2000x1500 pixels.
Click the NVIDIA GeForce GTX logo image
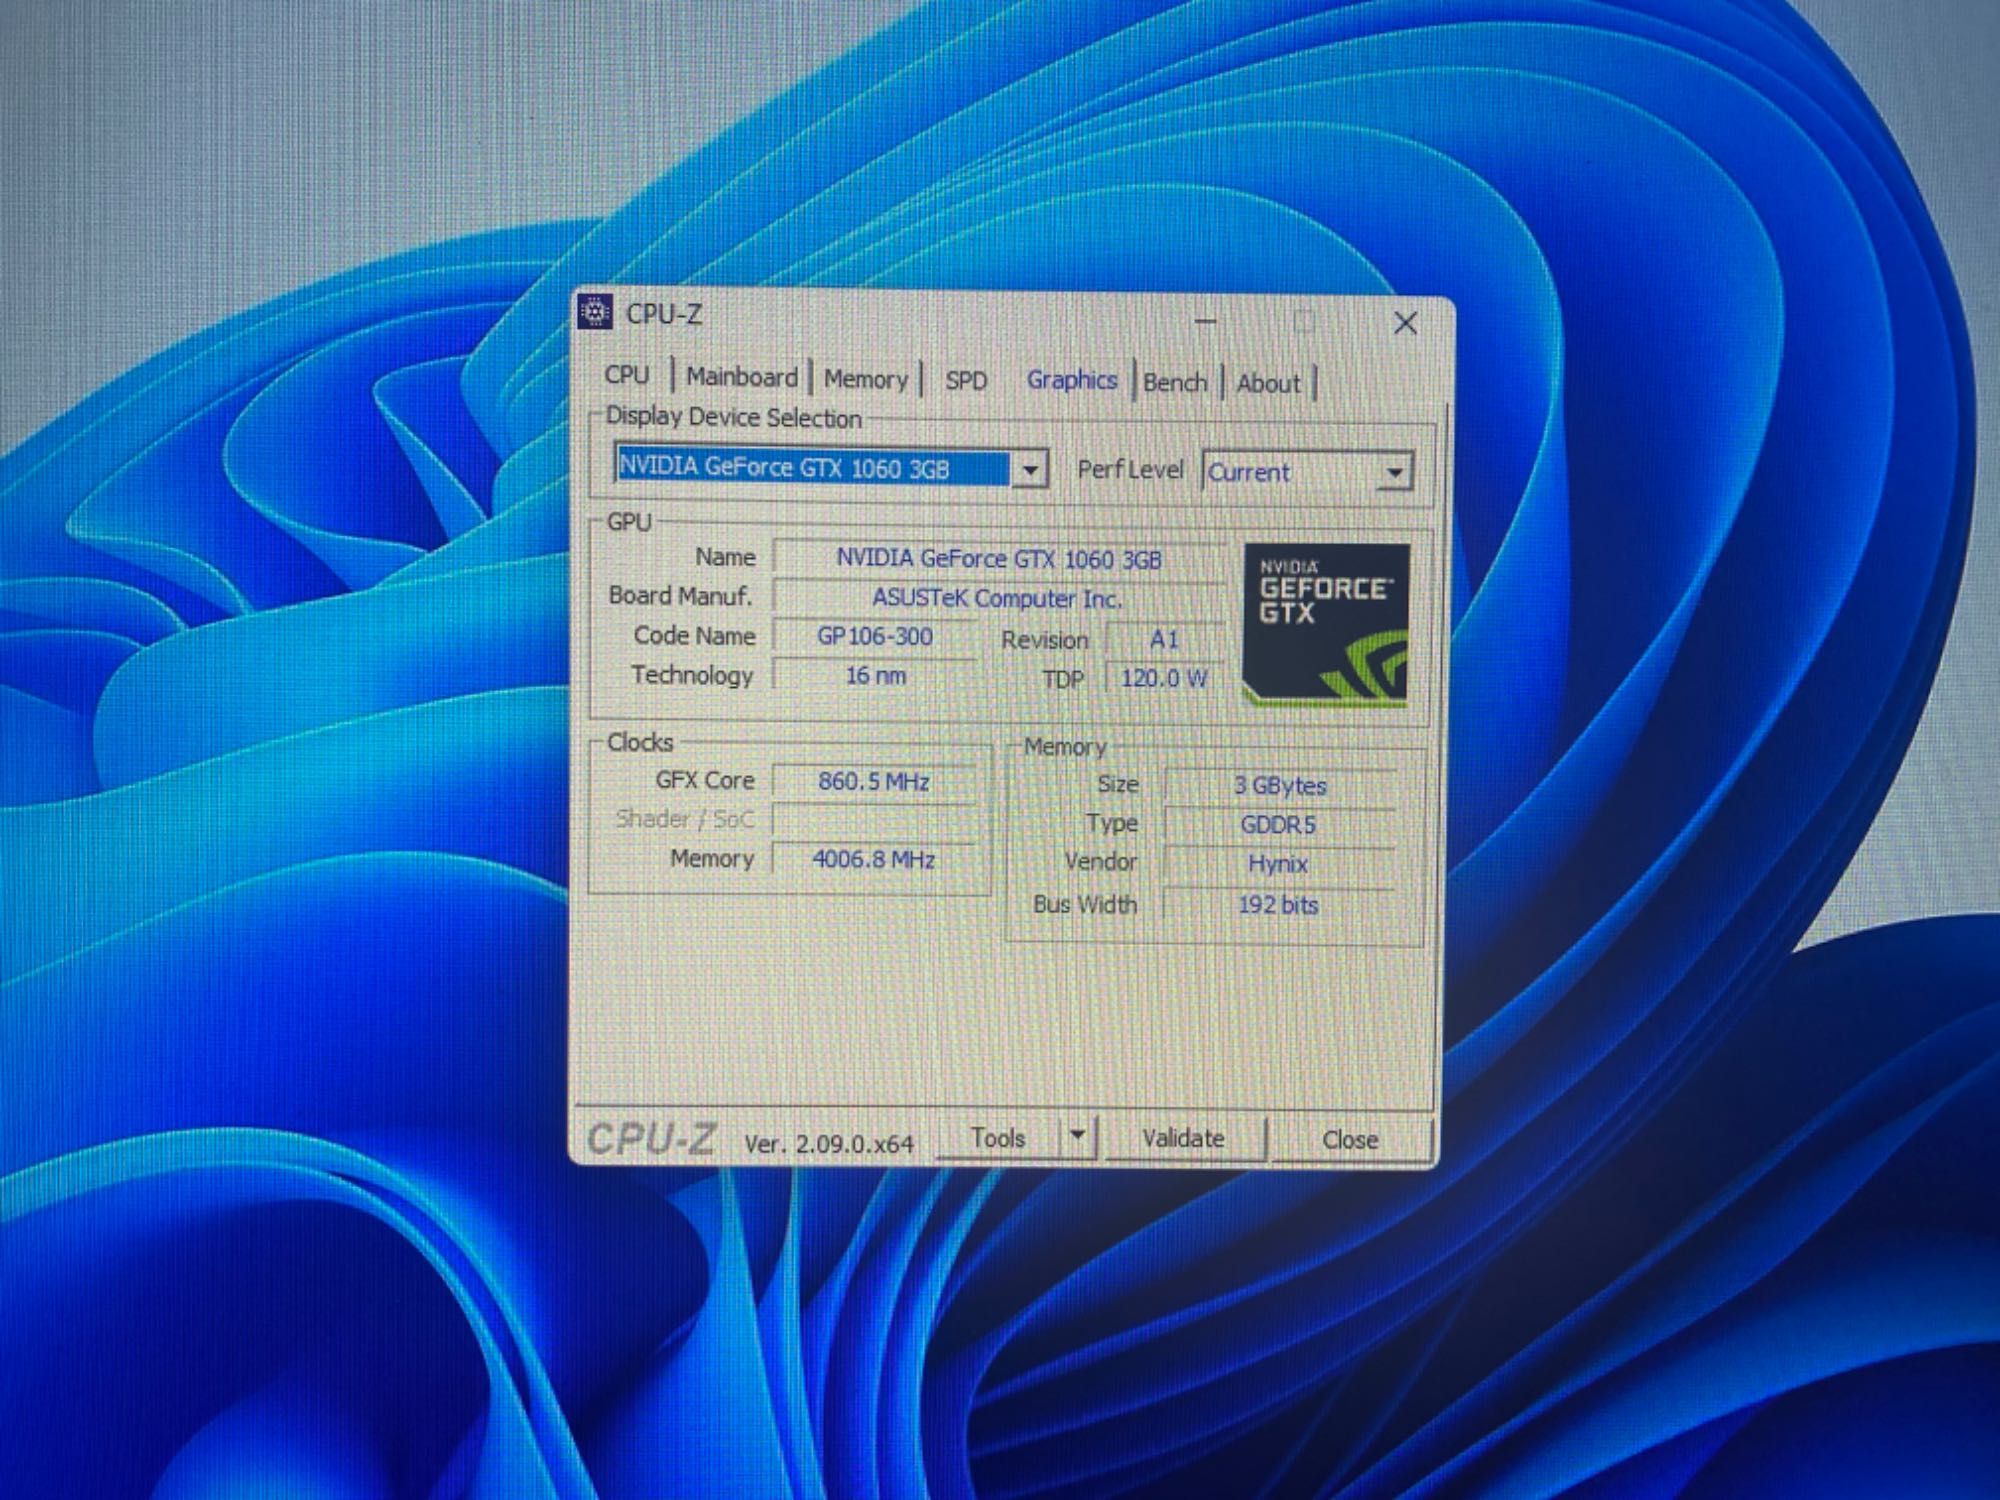pyautogui.click(x=1325, y=625)
